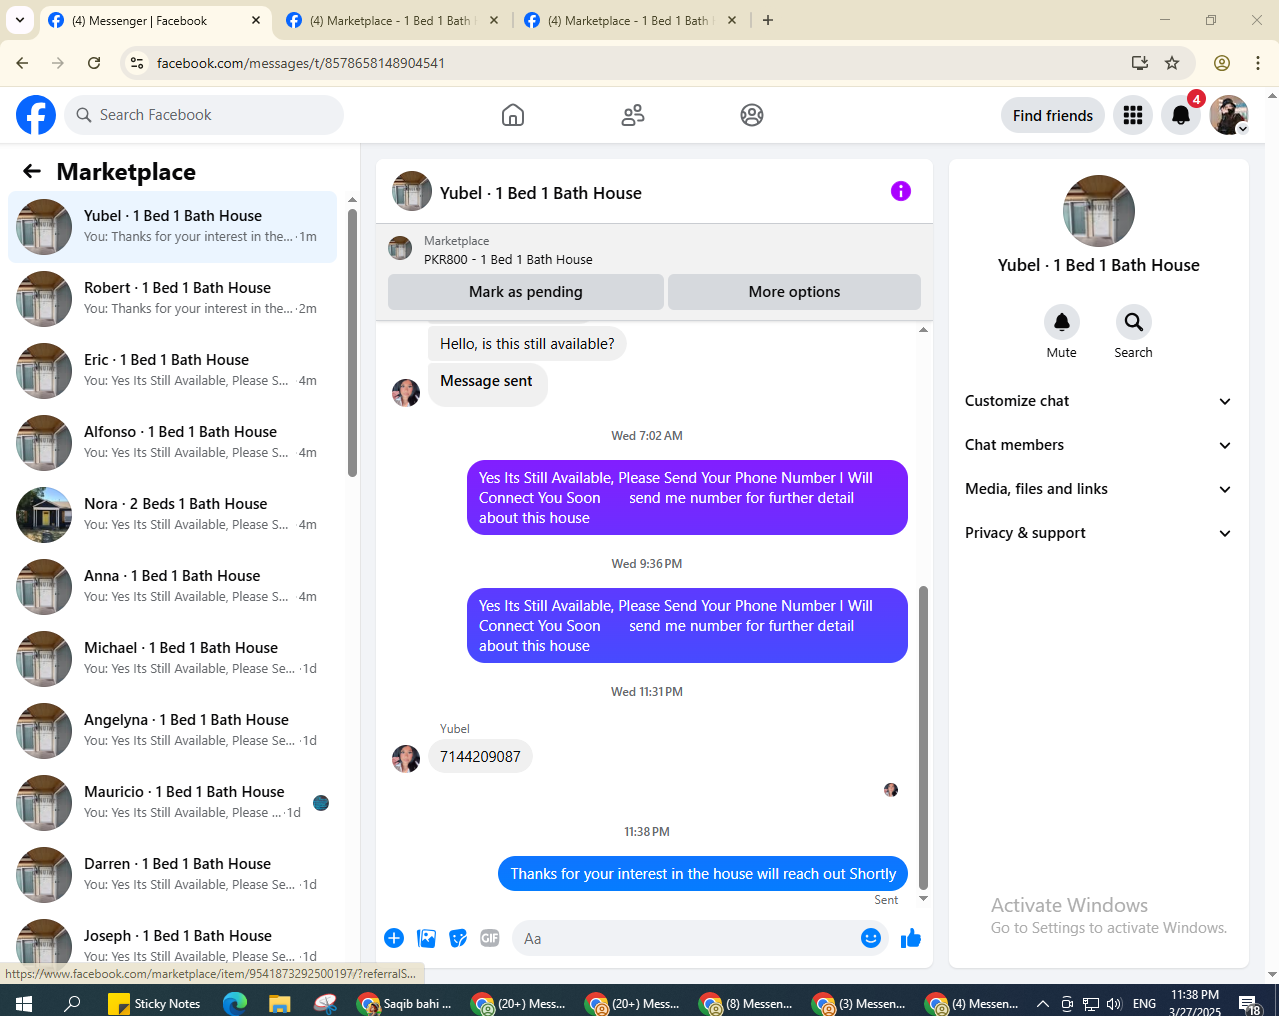Screen dimensions: 1279x1016
Task: Open Darren 1 Bed 1 Bath House chat
Action: [172, 875]
